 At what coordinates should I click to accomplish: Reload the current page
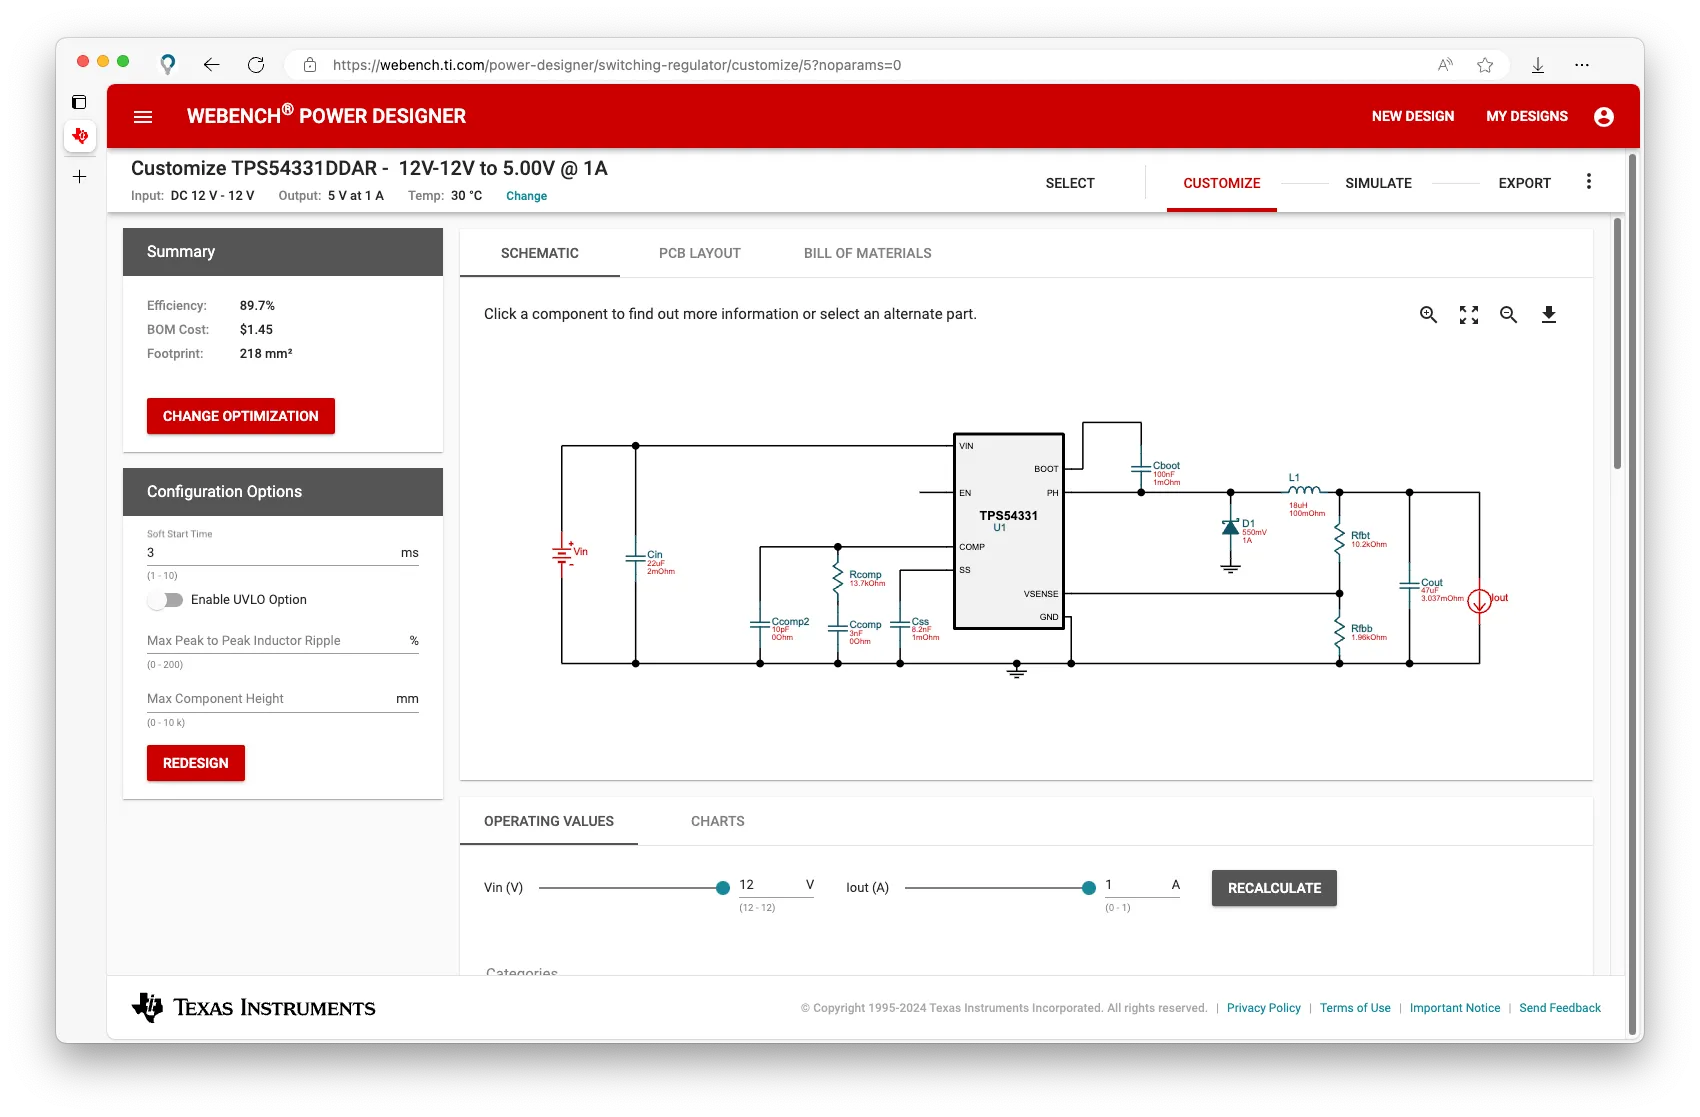coord(256,65)
